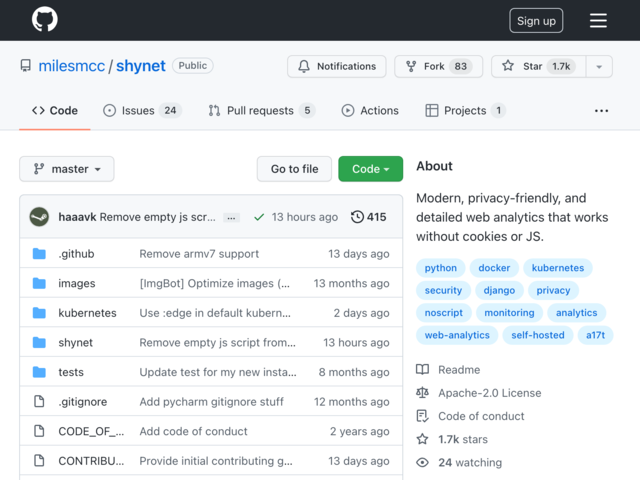Viewport: 640px width, 480px height.
Task: Open the master branch dropdown
Action: [67, 169]
